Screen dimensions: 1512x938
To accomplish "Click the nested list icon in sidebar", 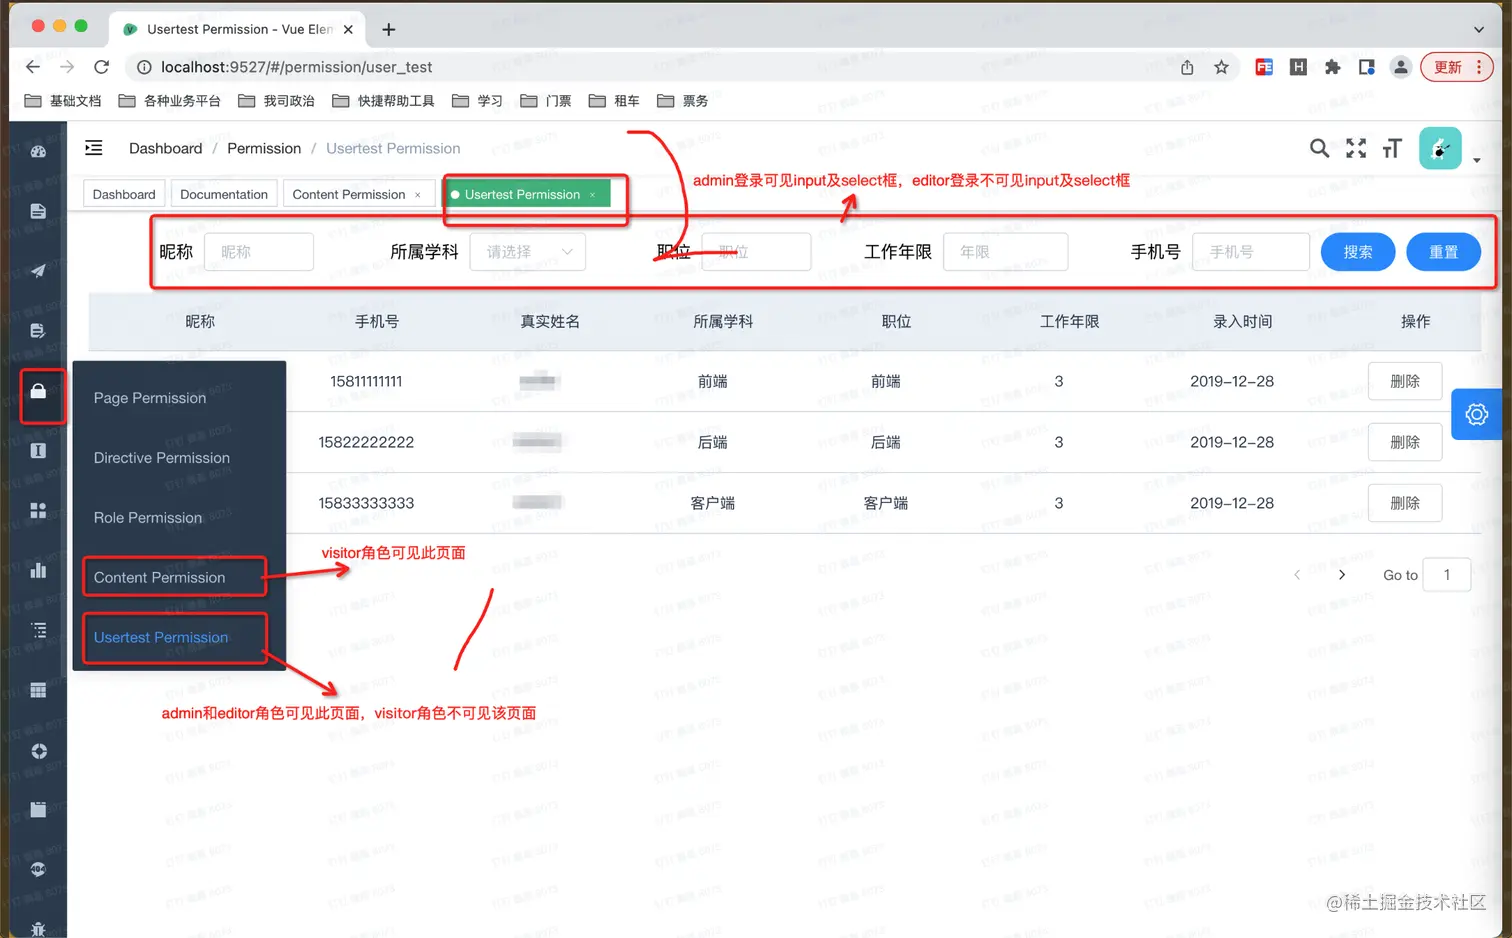I will (38, 630).
